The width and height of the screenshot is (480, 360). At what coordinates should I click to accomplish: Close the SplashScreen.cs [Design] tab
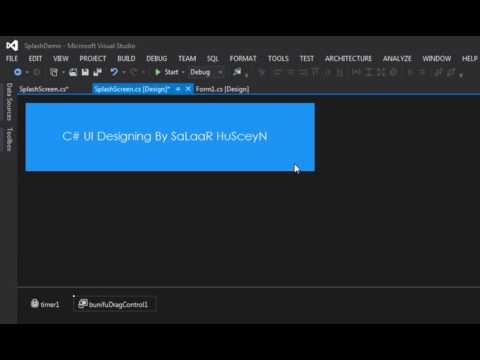(x=188, y=89)
